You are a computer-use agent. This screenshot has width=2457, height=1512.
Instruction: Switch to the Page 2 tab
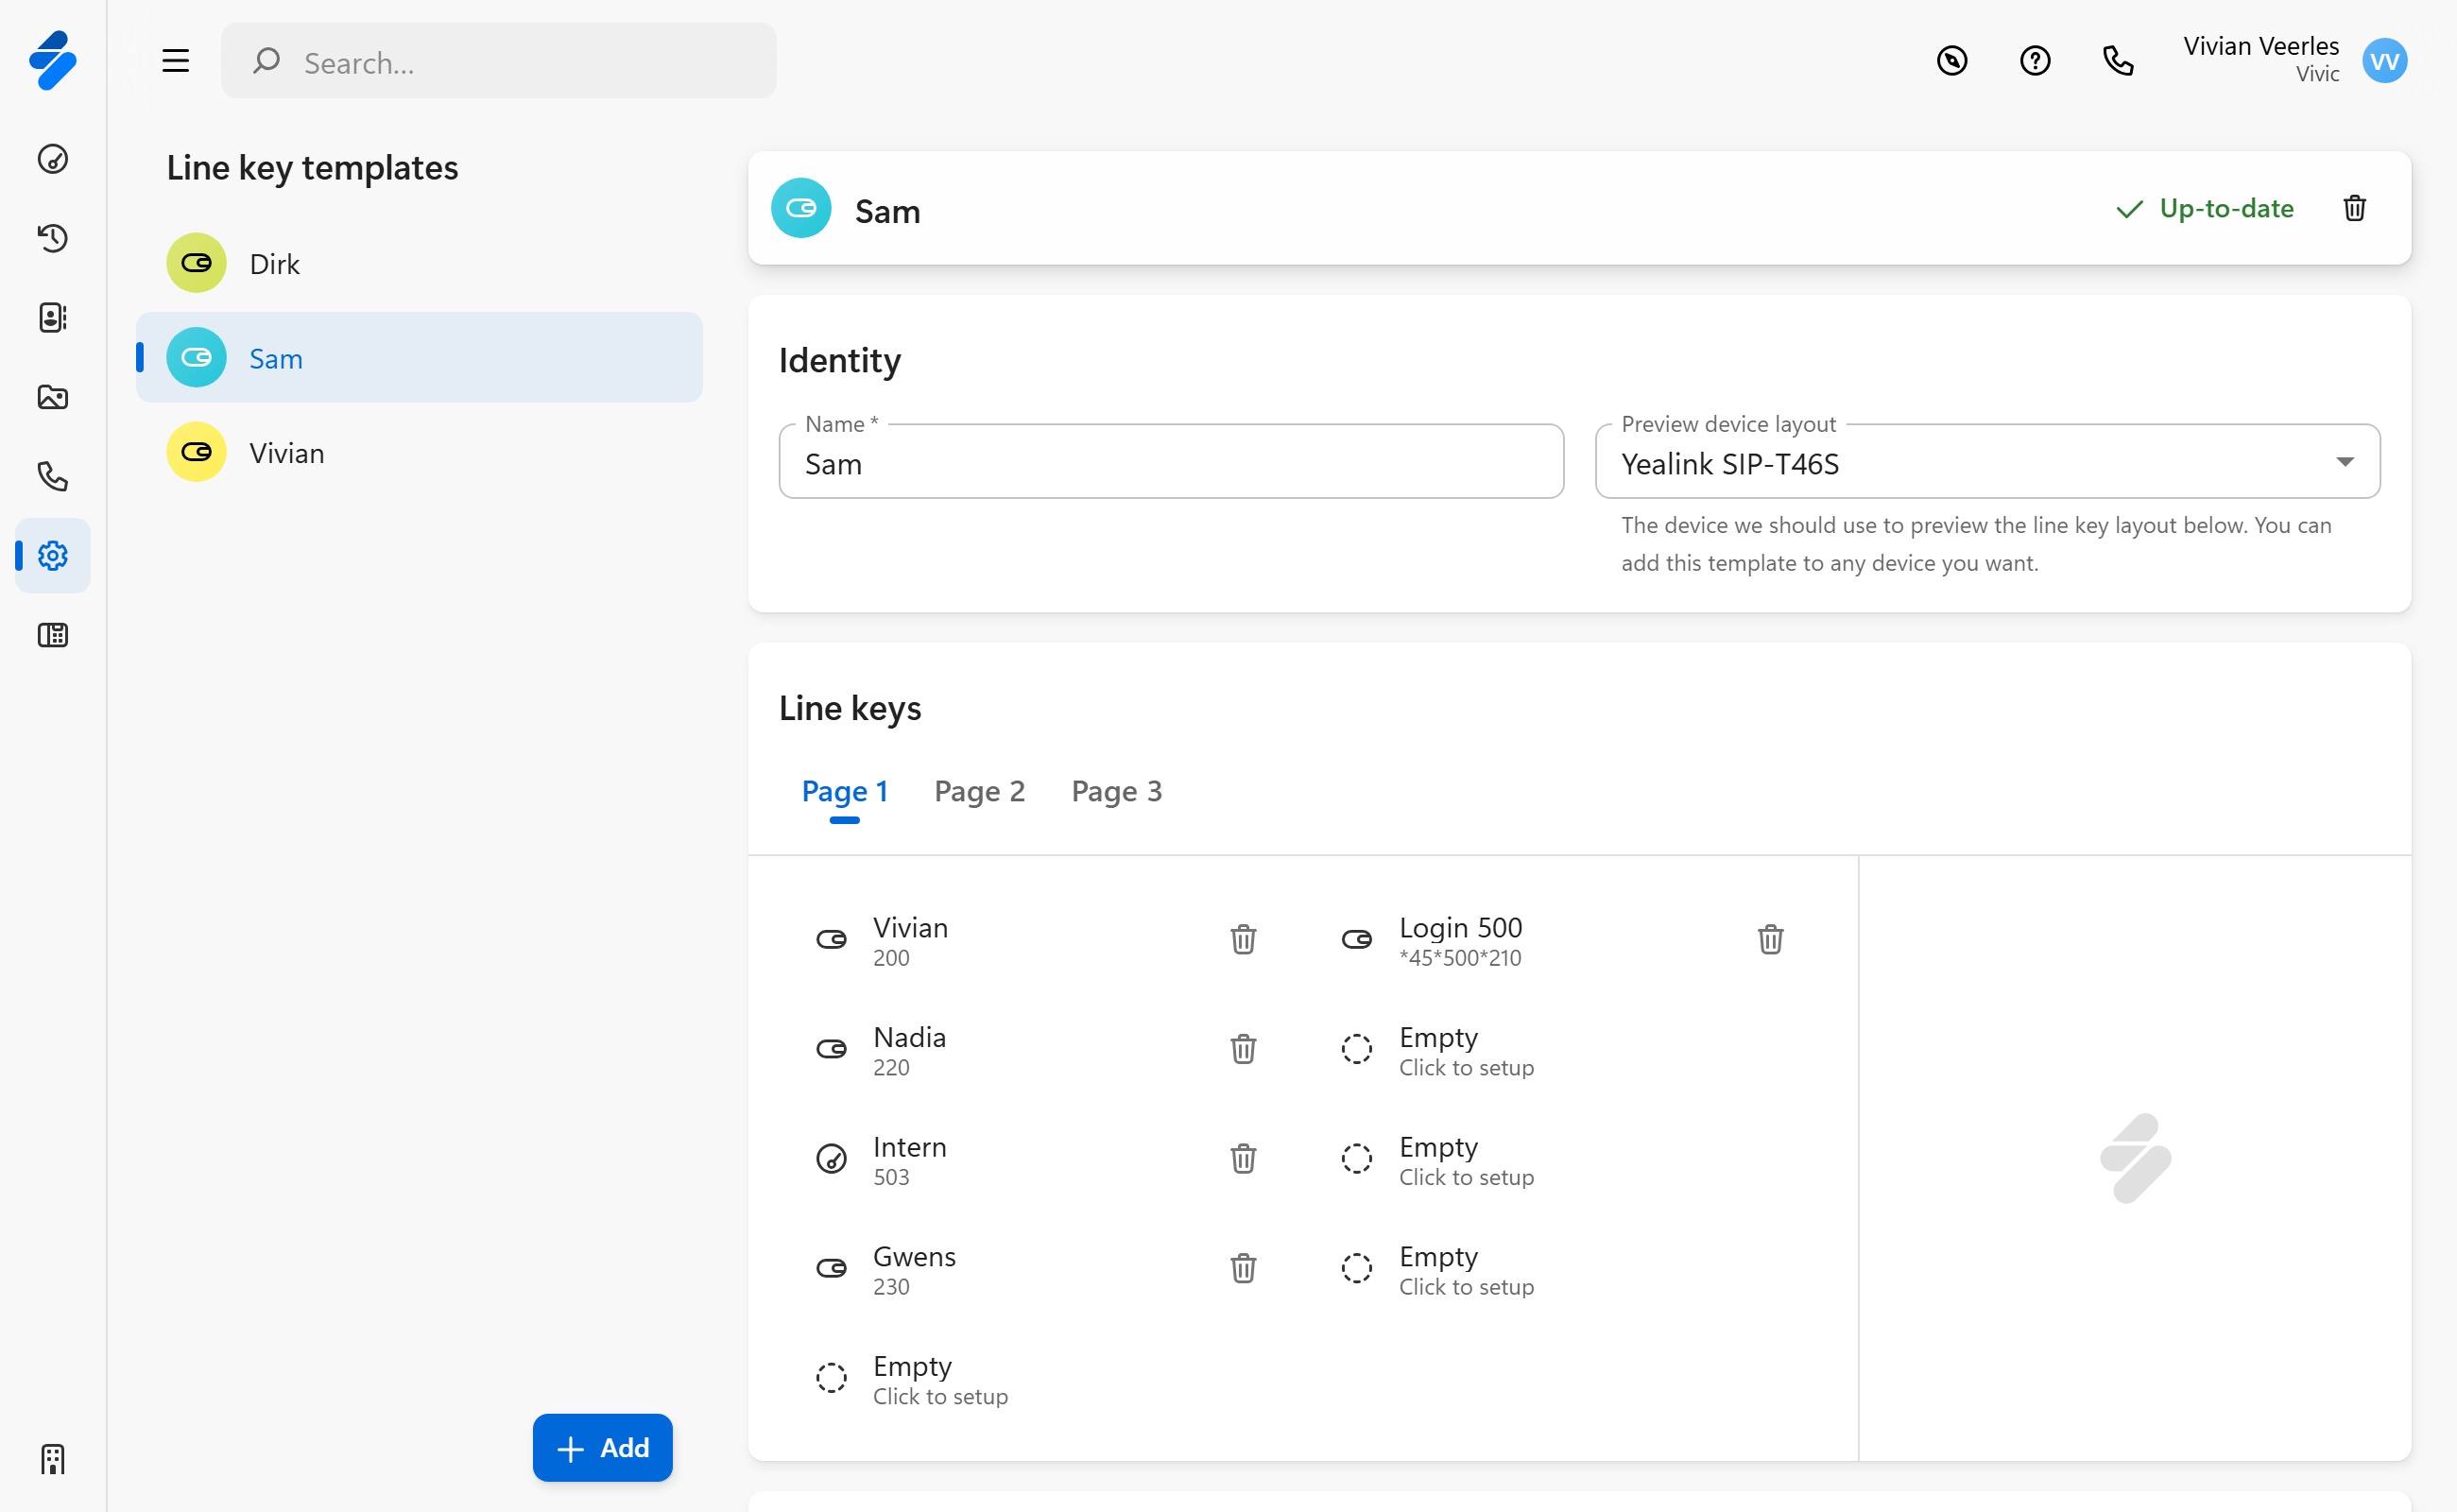979,792
